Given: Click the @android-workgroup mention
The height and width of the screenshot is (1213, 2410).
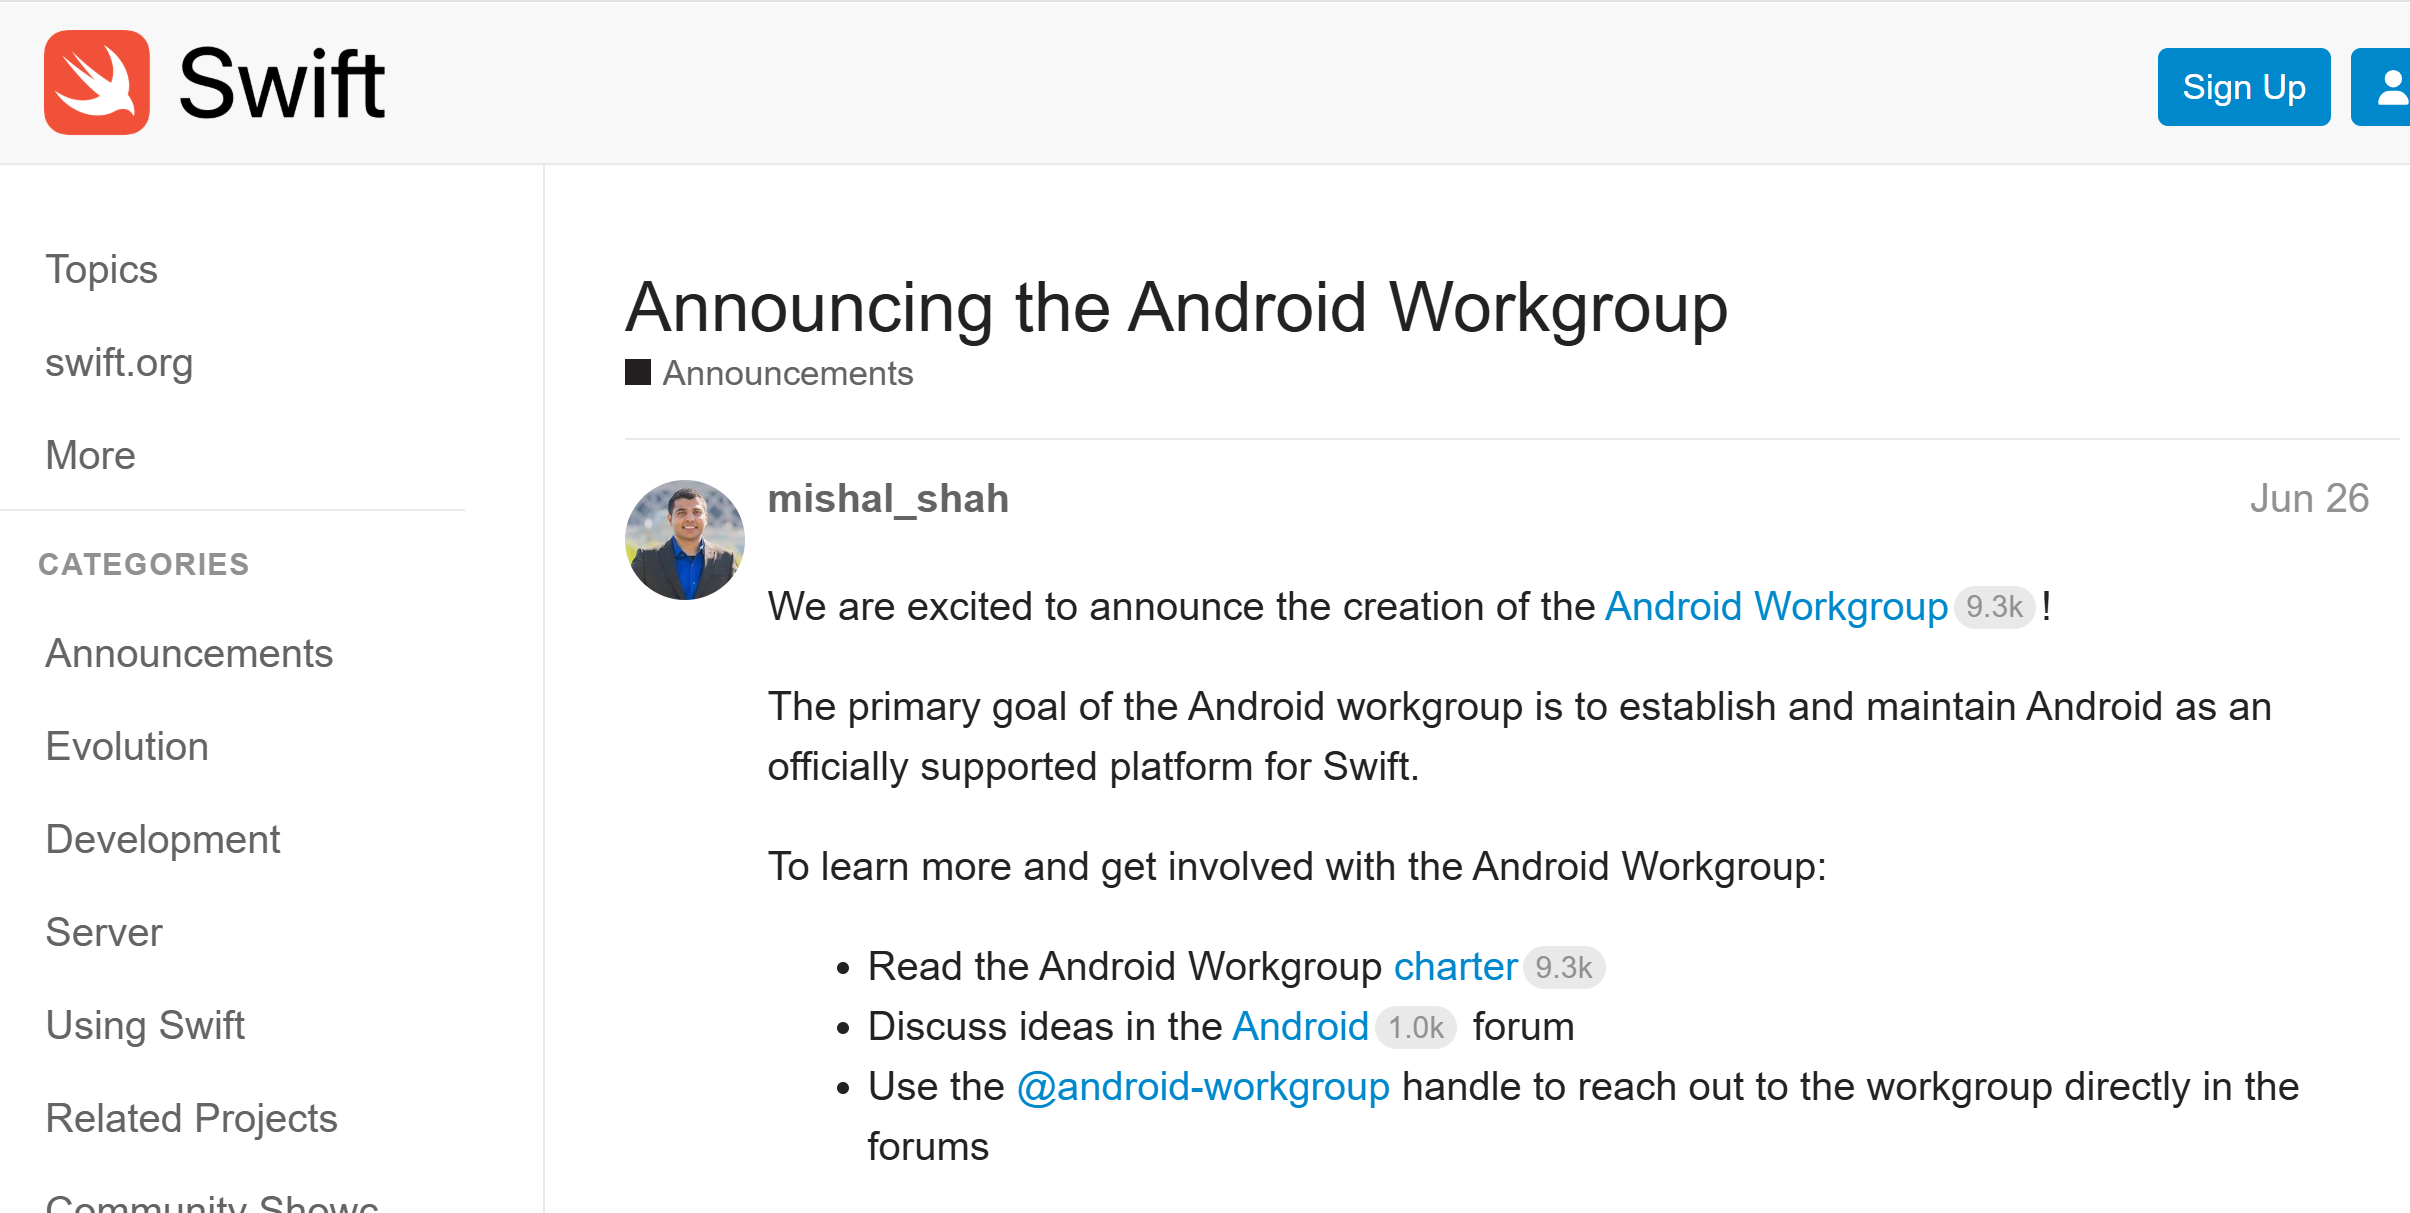Looking at the screenshot, I should pyautogui.click(x=1203, y=1087).
